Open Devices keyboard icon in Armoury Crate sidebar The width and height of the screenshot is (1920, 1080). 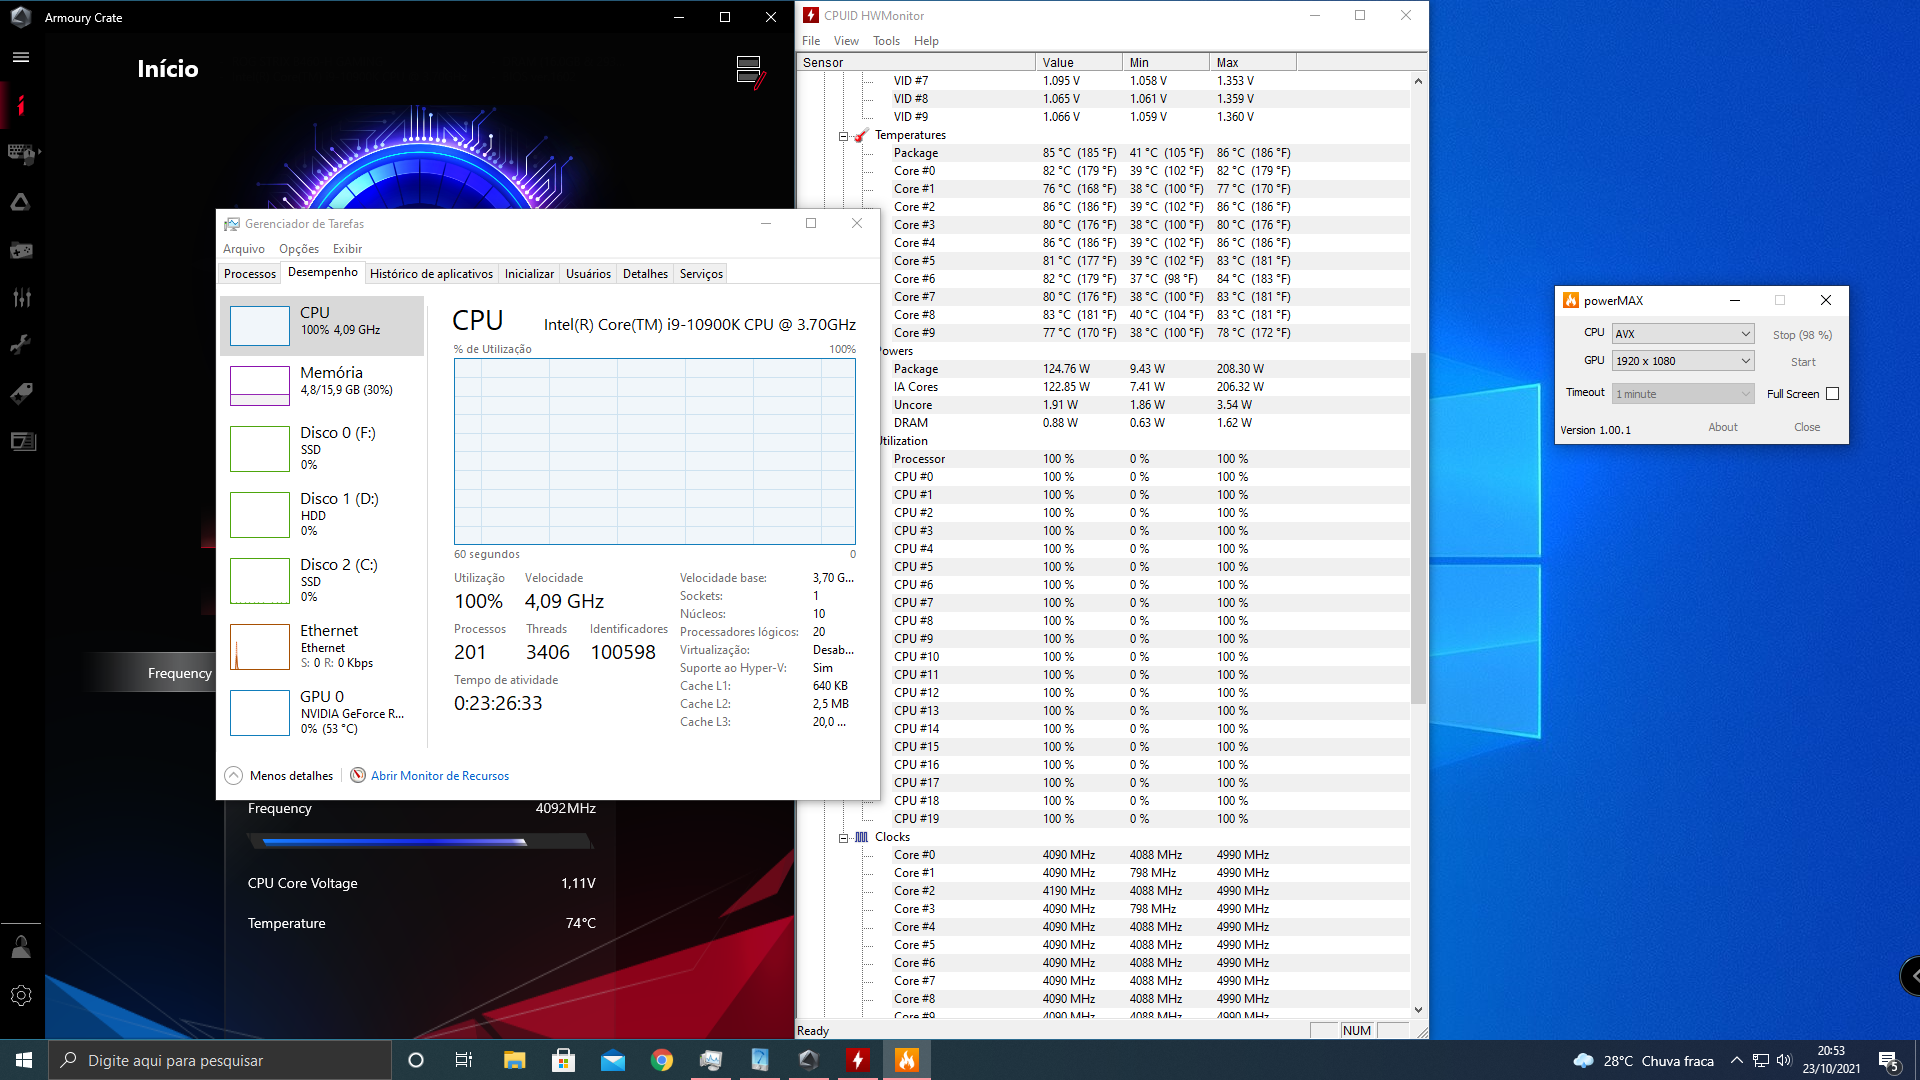[x=21, y=153]
